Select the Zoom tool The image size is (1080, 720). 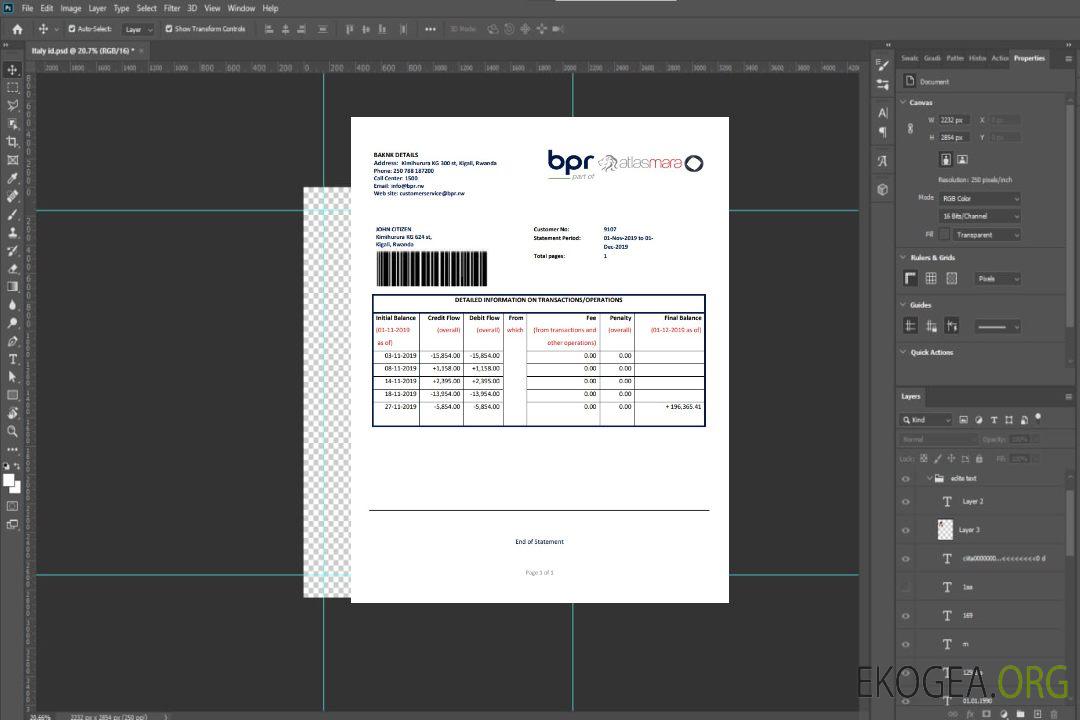tap(12, 431)
